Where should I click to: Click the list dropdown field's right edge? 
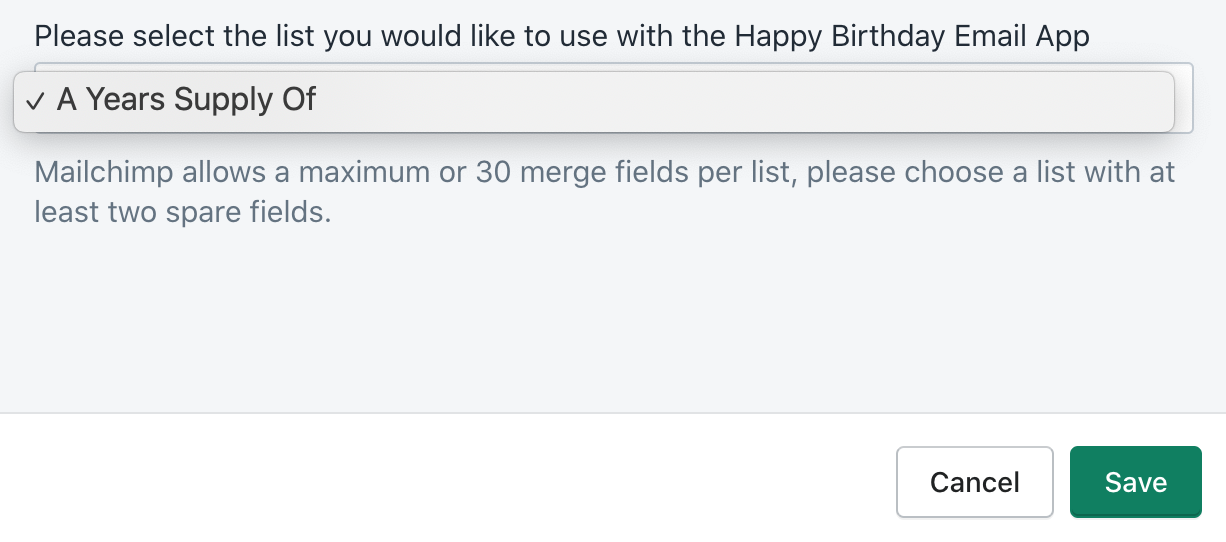coord(1184,98)
